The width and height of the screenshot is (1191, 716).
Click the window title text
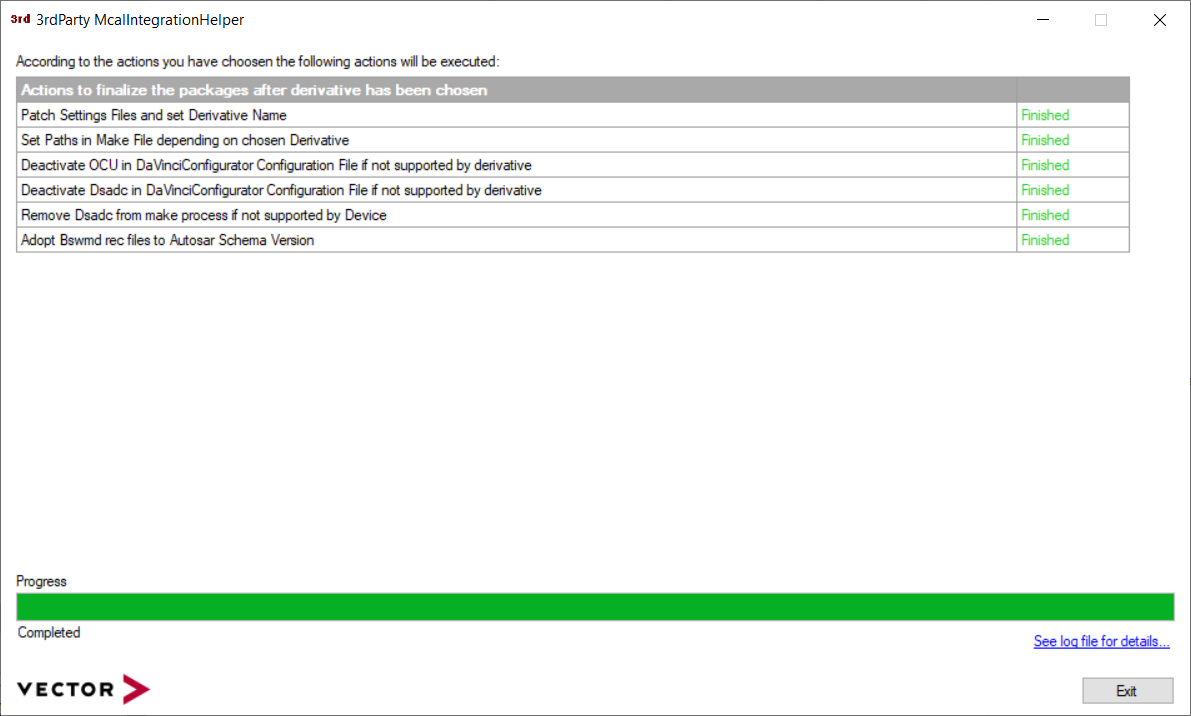tap(139, 20)
